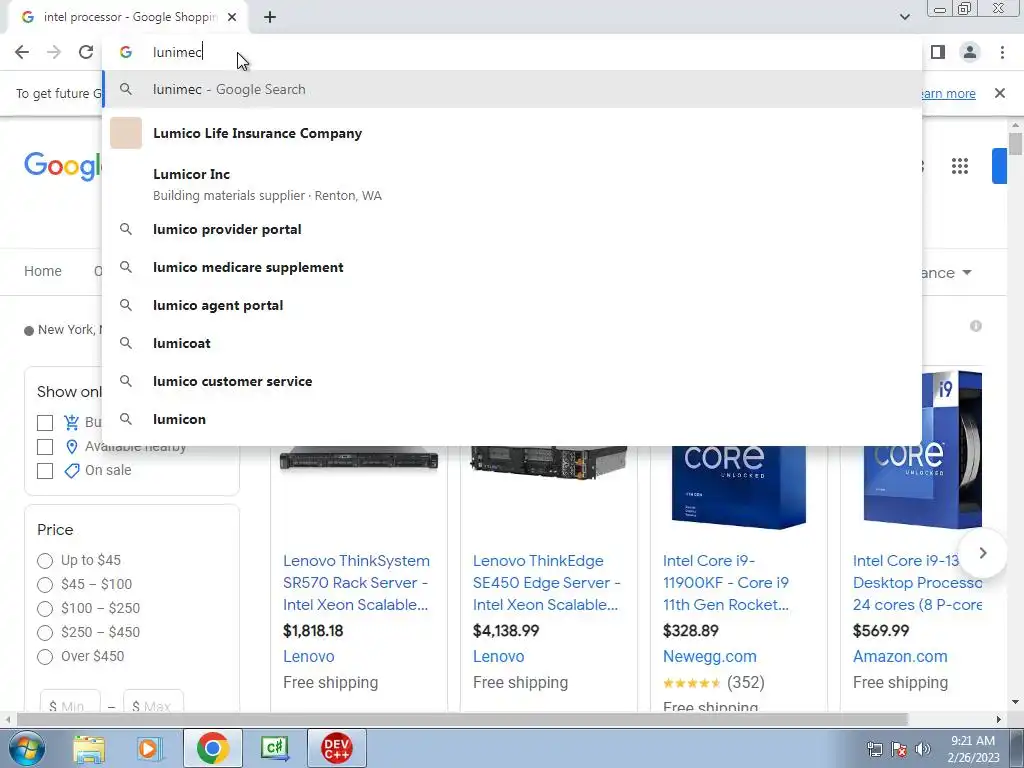Close the intel processor Google Shopping tab
The image size is (1024, 768).
click(x=232, y=17)
